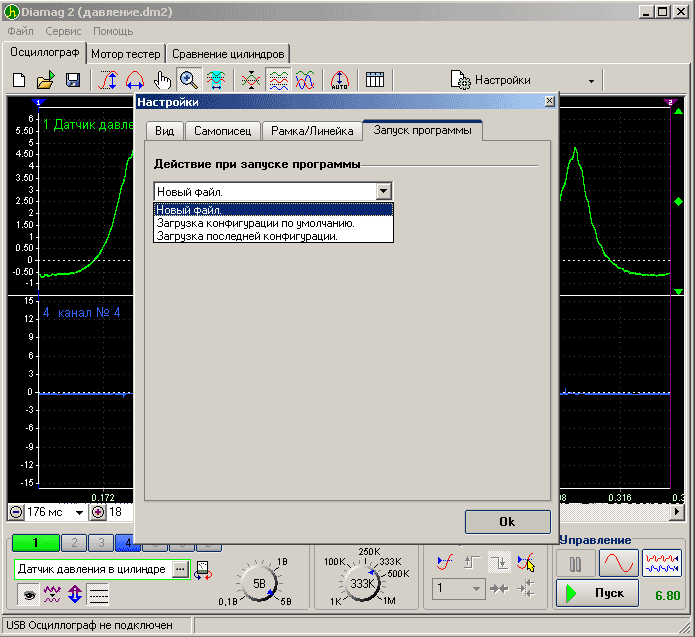The width and height of the screenshot is (695, 637).
Task: Click the AUTO scale icon
Action: 340,80
